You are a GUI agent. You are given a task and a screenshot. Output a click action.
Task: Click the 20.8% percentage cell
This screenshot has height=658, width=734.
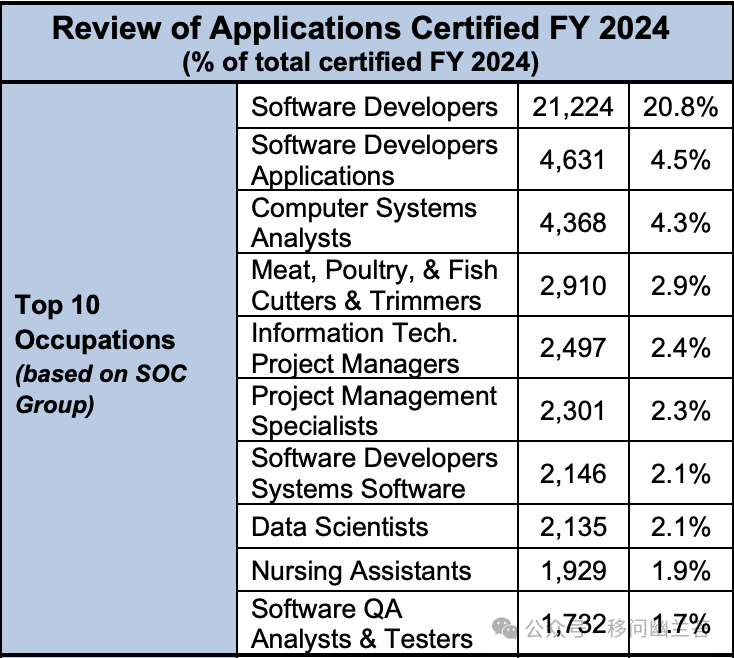click(680, 107)
